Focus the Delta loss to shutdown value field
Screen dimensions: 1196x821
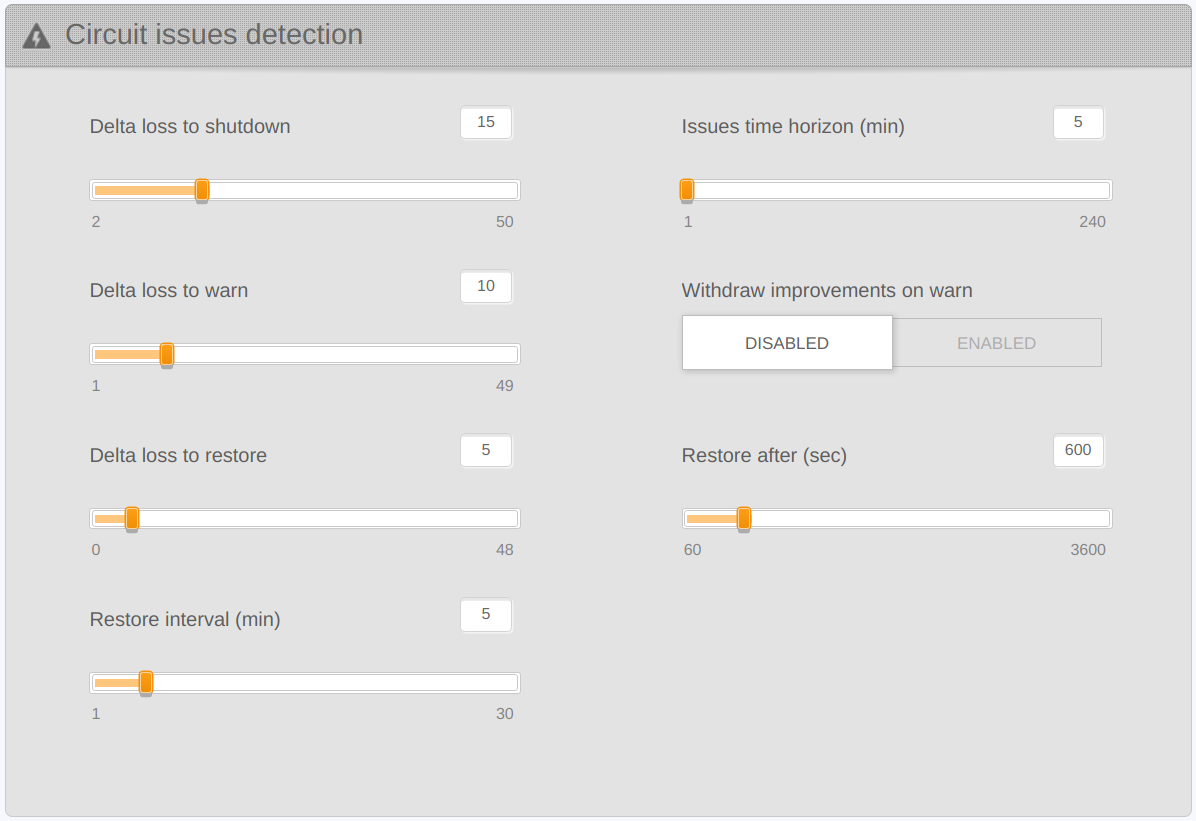click(486, 122)
